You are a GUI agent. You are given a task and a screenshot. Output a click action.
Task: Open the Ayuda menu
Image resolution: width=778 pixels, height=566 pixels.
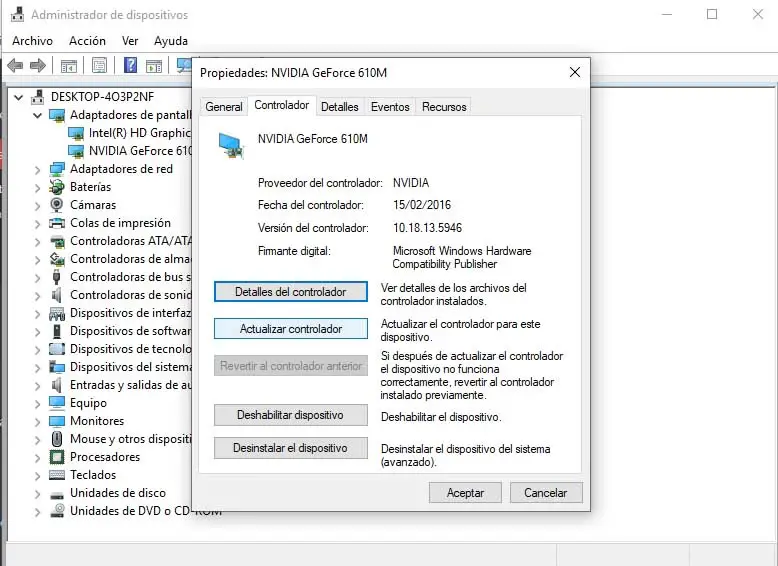click(x=171, y=41)
